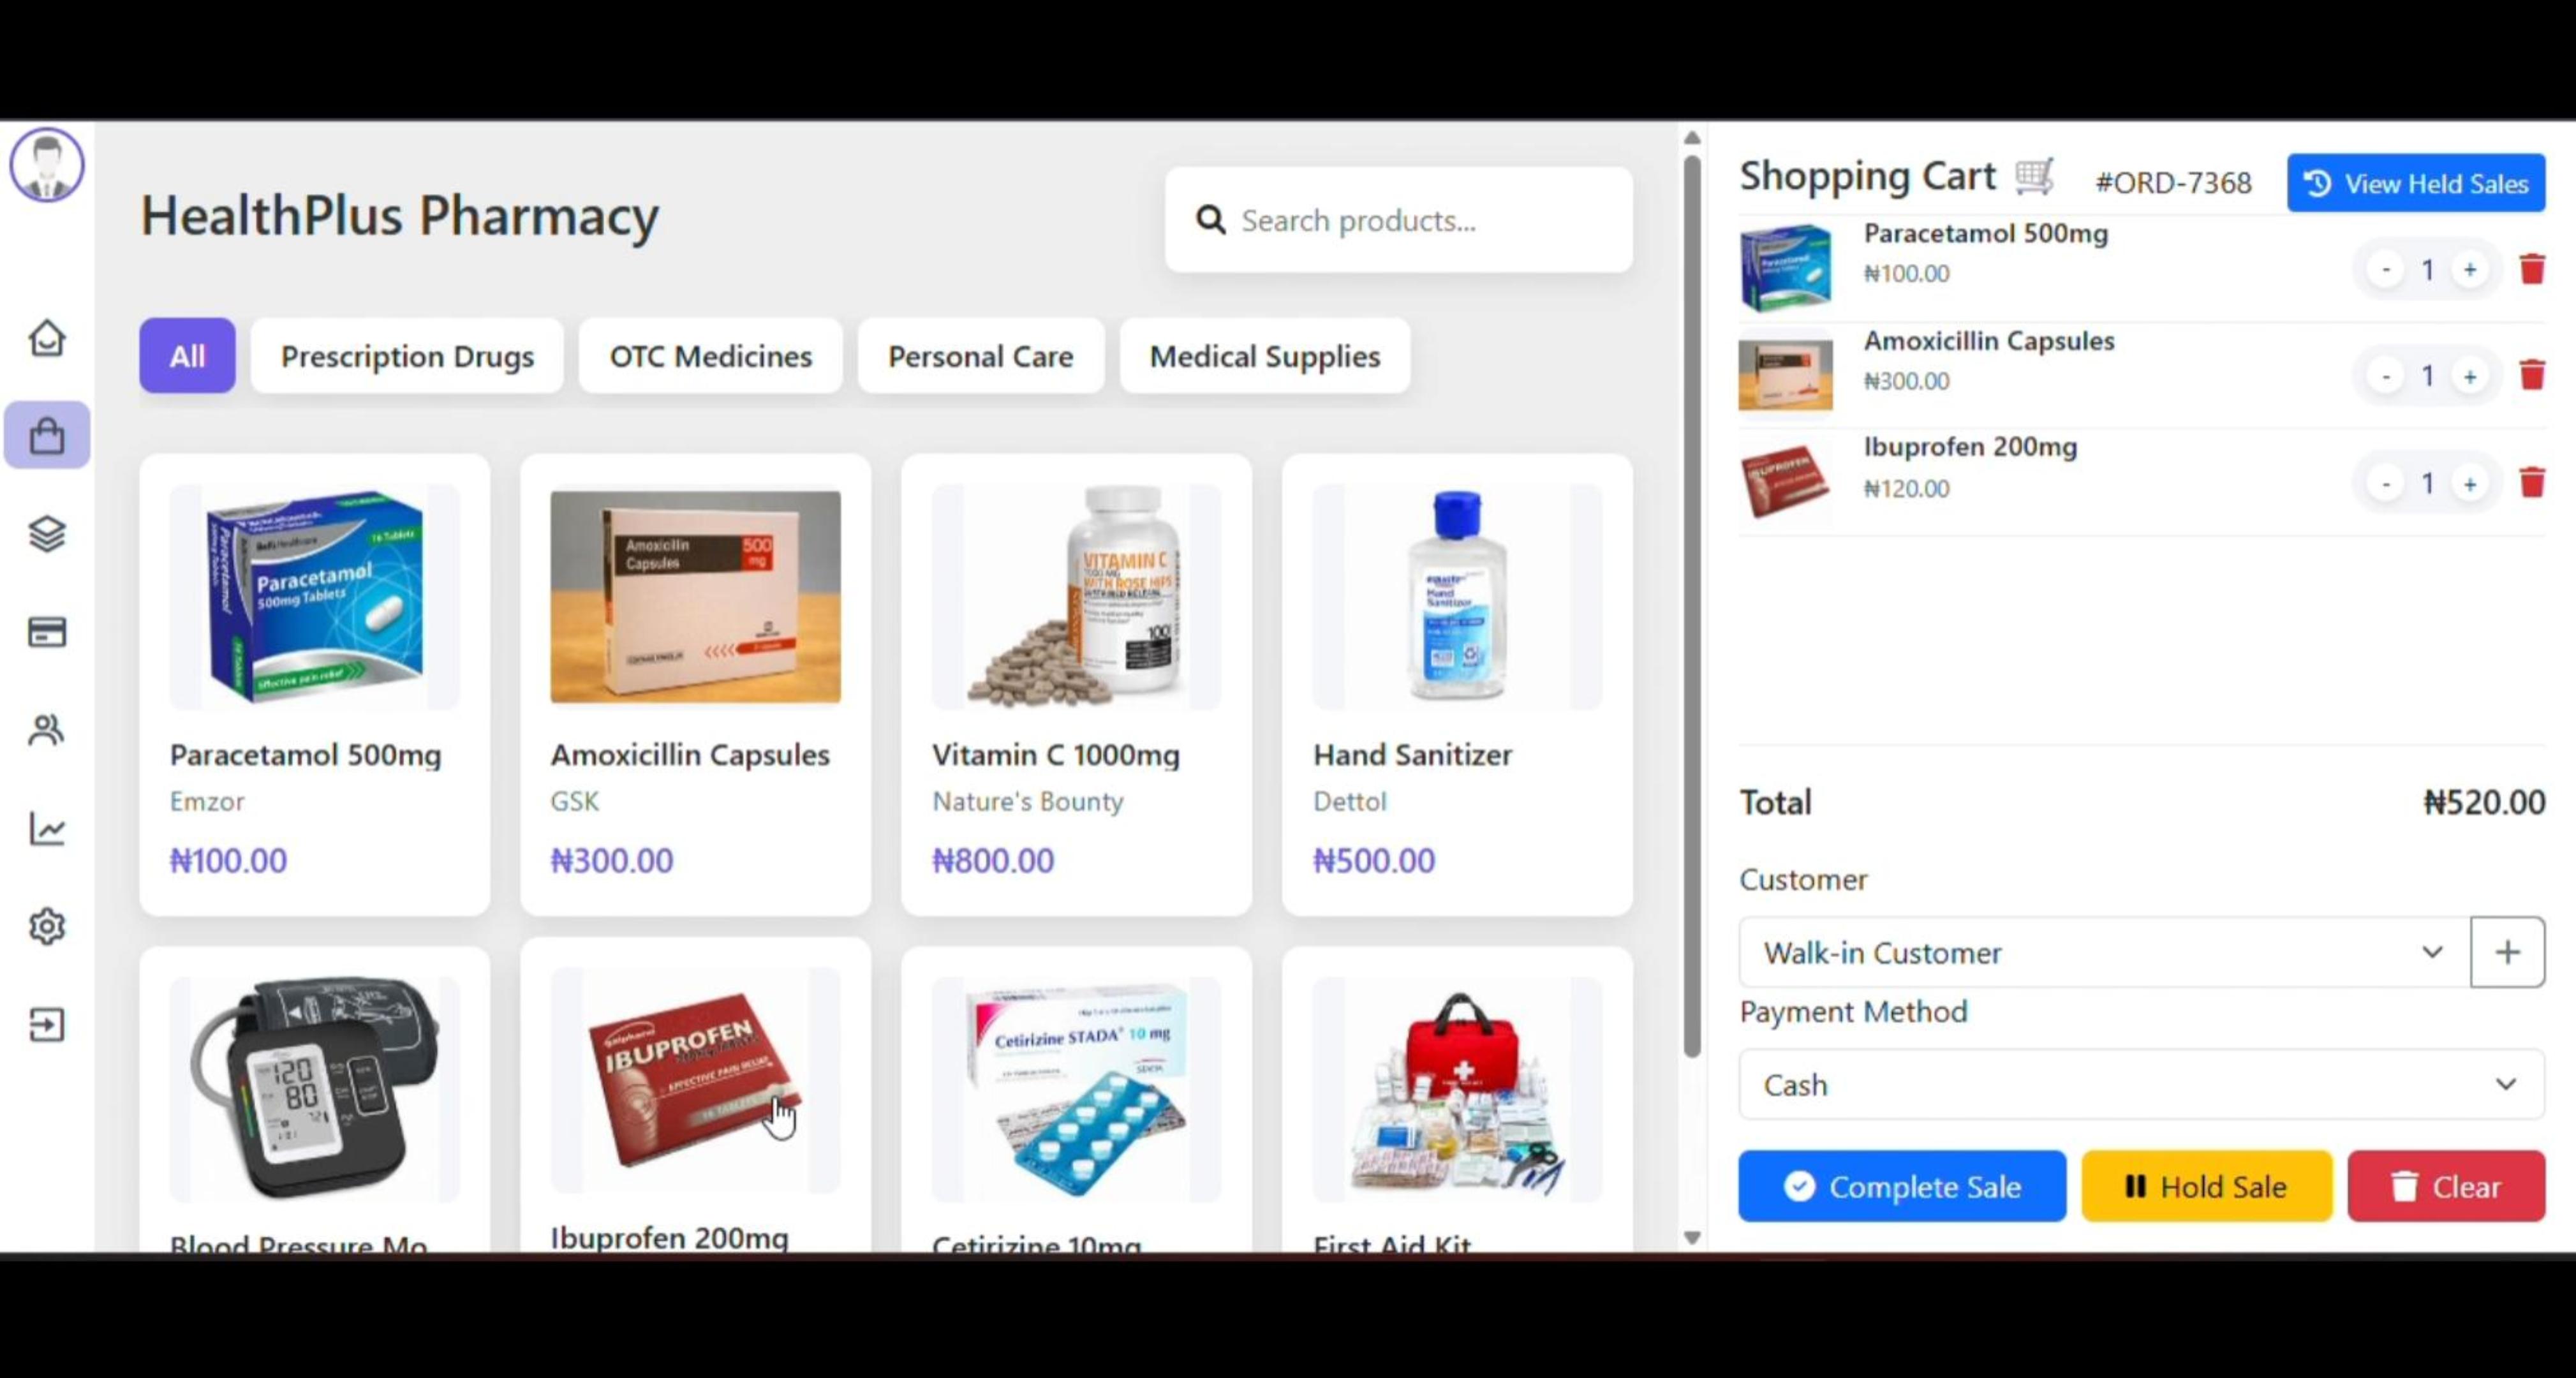2576x1378 pixels.
Task: Remove Ibuprofen 200mg using red trash icon
Action: [x=2532, y=483]
